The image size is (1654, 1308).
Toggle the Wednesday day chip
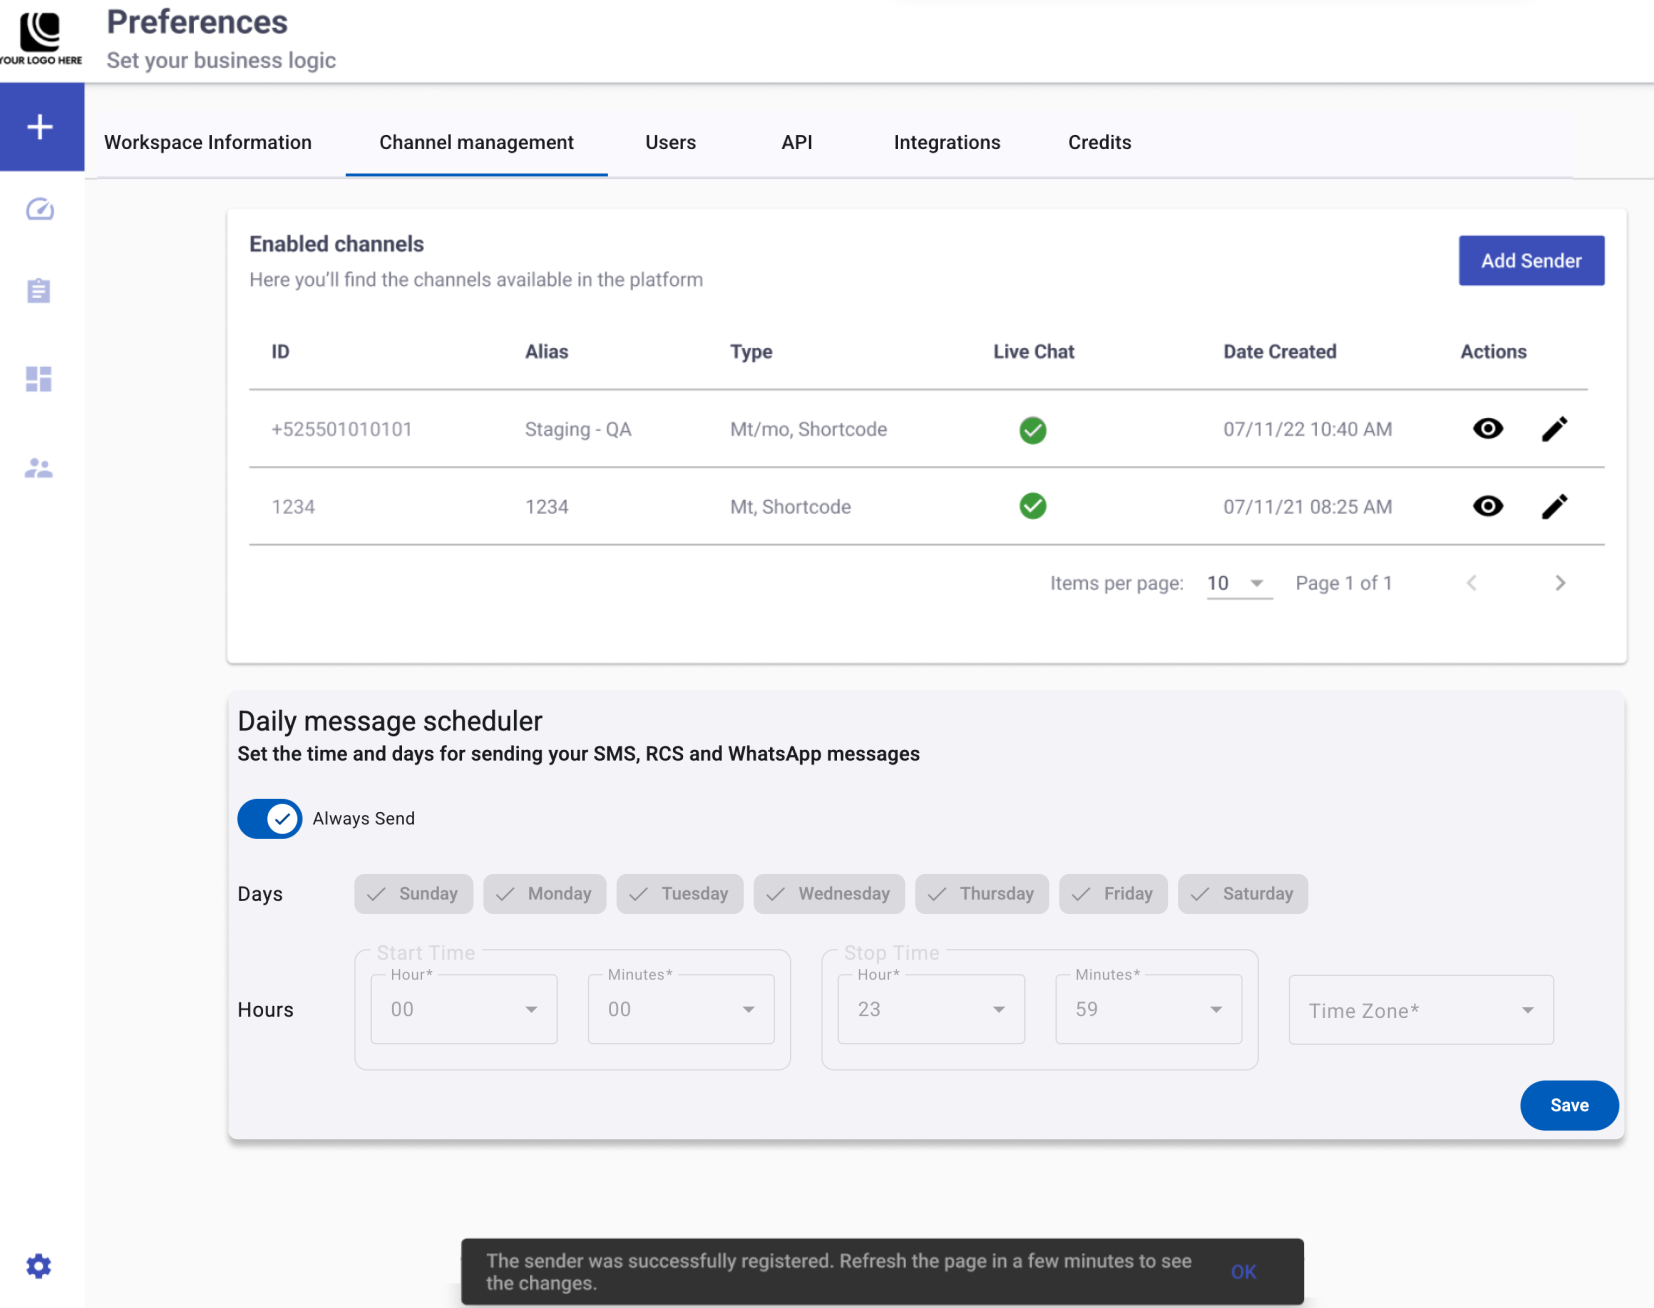coord(829,894)
